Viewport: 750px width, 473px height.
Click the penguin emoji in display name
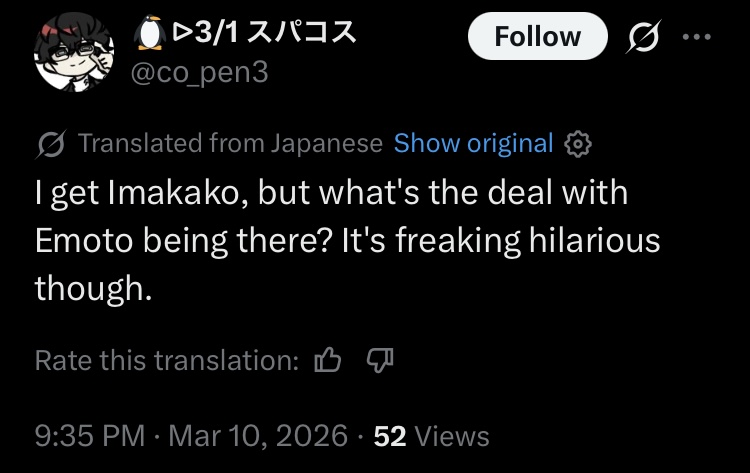150,32
